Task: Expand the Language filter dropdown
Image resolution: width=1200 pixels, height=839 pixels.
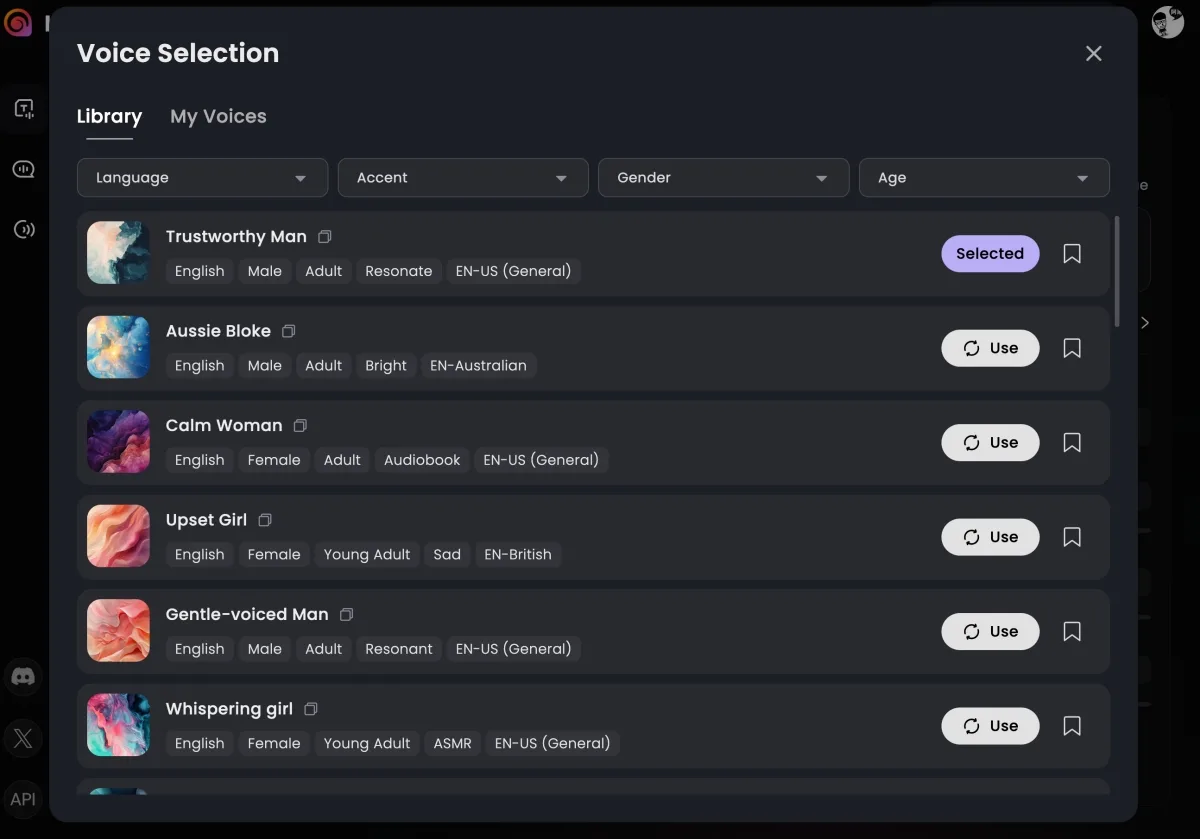Action: coord(202,178)
